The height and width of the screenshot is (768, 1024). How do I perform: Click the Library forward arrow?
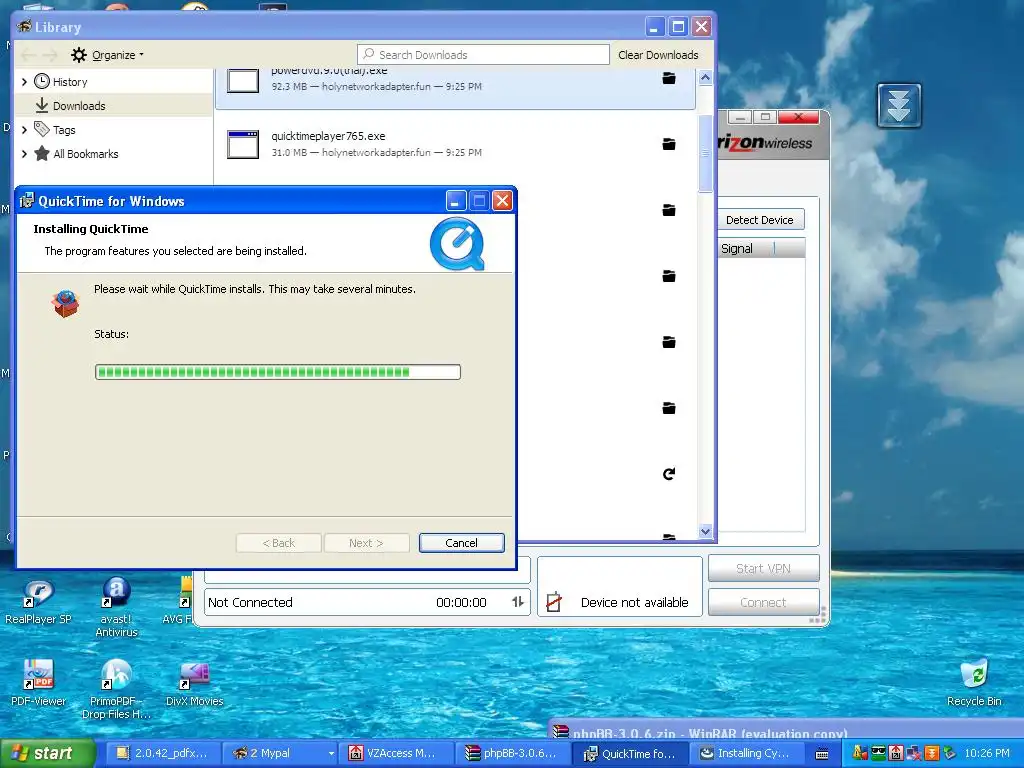tap(51, 55)
